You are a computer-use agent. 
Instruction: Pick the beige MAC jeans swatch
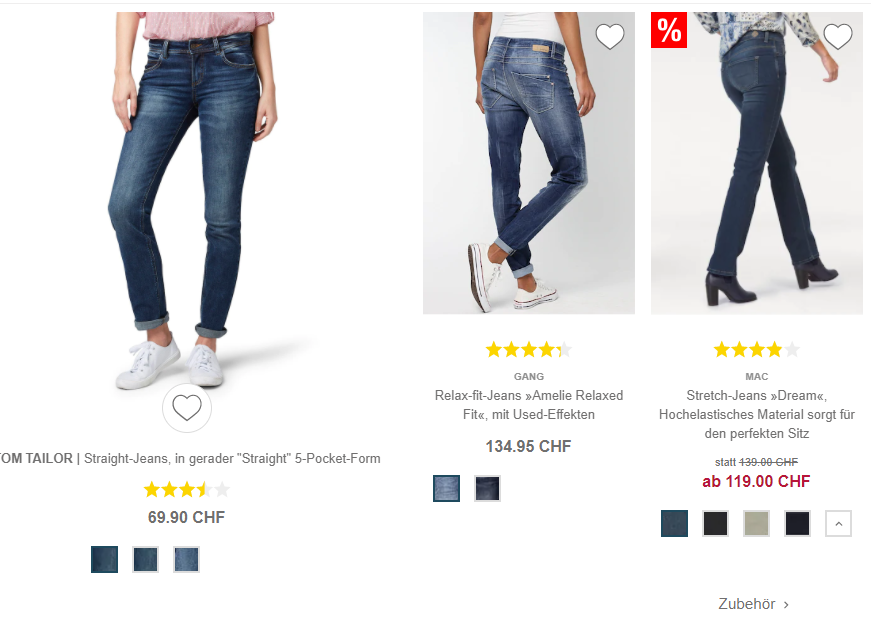click(x=756, y=523)
